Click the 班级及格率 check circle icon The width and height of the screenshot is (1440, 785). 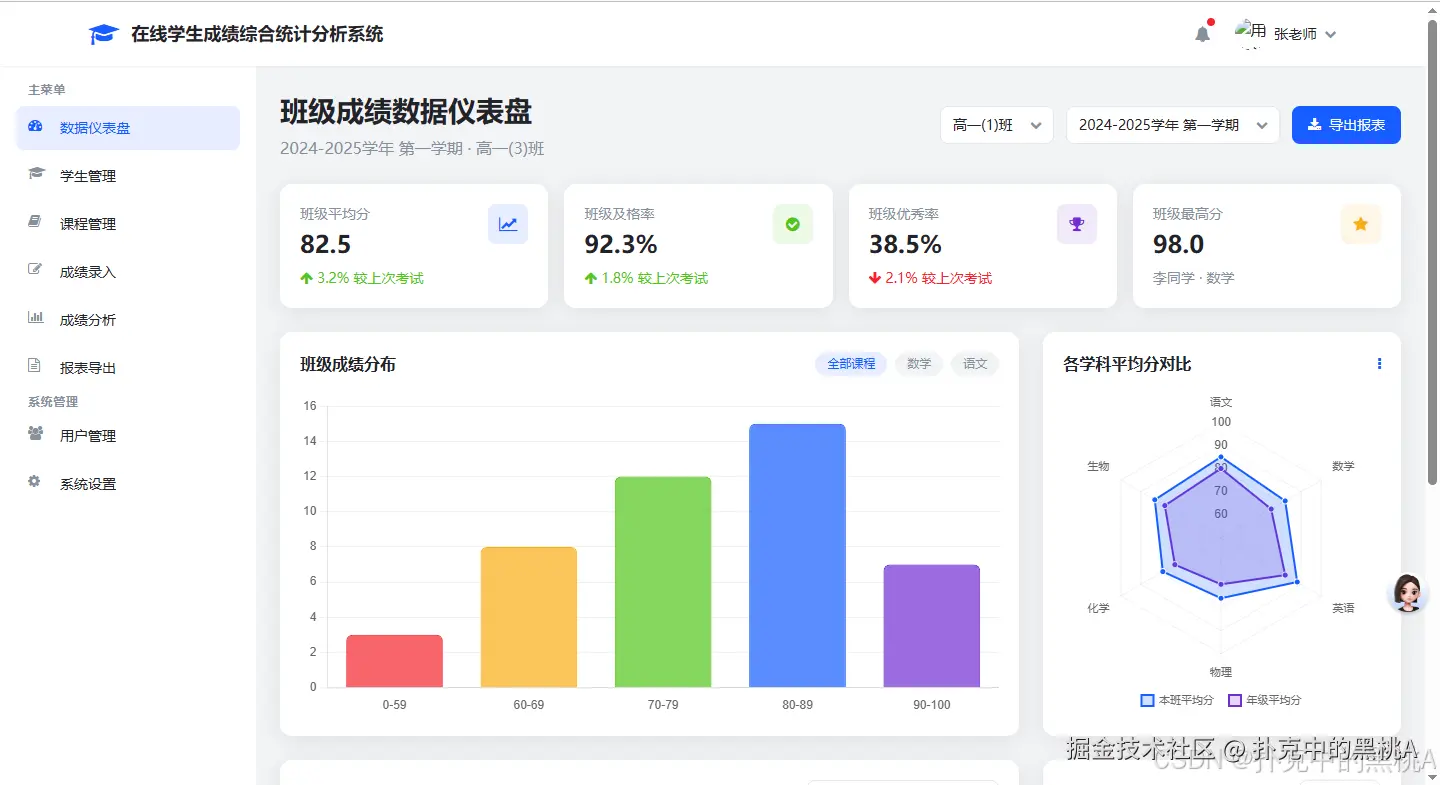pyautogui.click(x=793, y=224)
